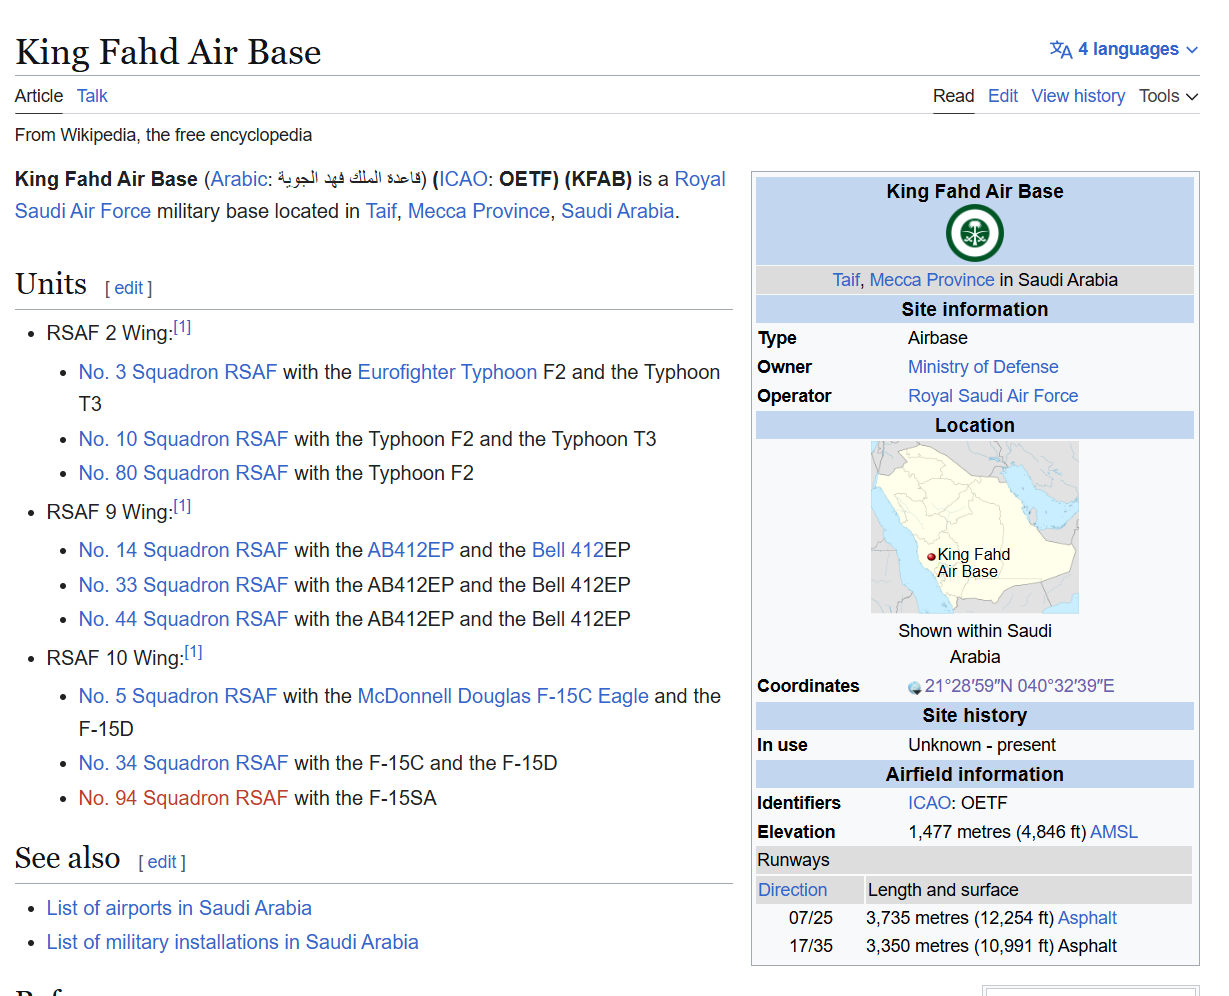This screenshot has width=1229, height=996.
Task: Click the 17/35 runway direction cell
Action: click(x=811, y=946)
